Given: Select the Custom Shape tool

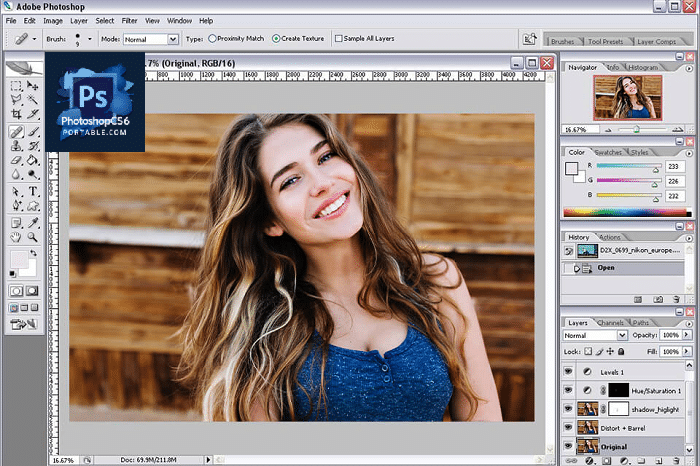Looking at the screenshot, I should [32, 206].
